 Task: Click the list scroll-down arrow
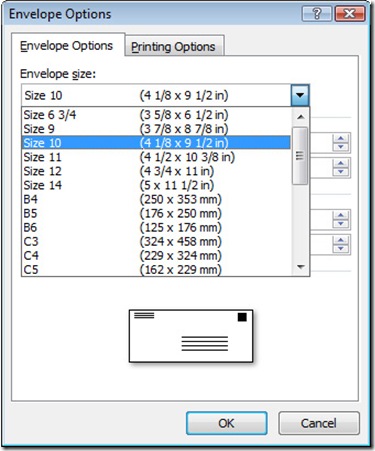pos(301,267)
